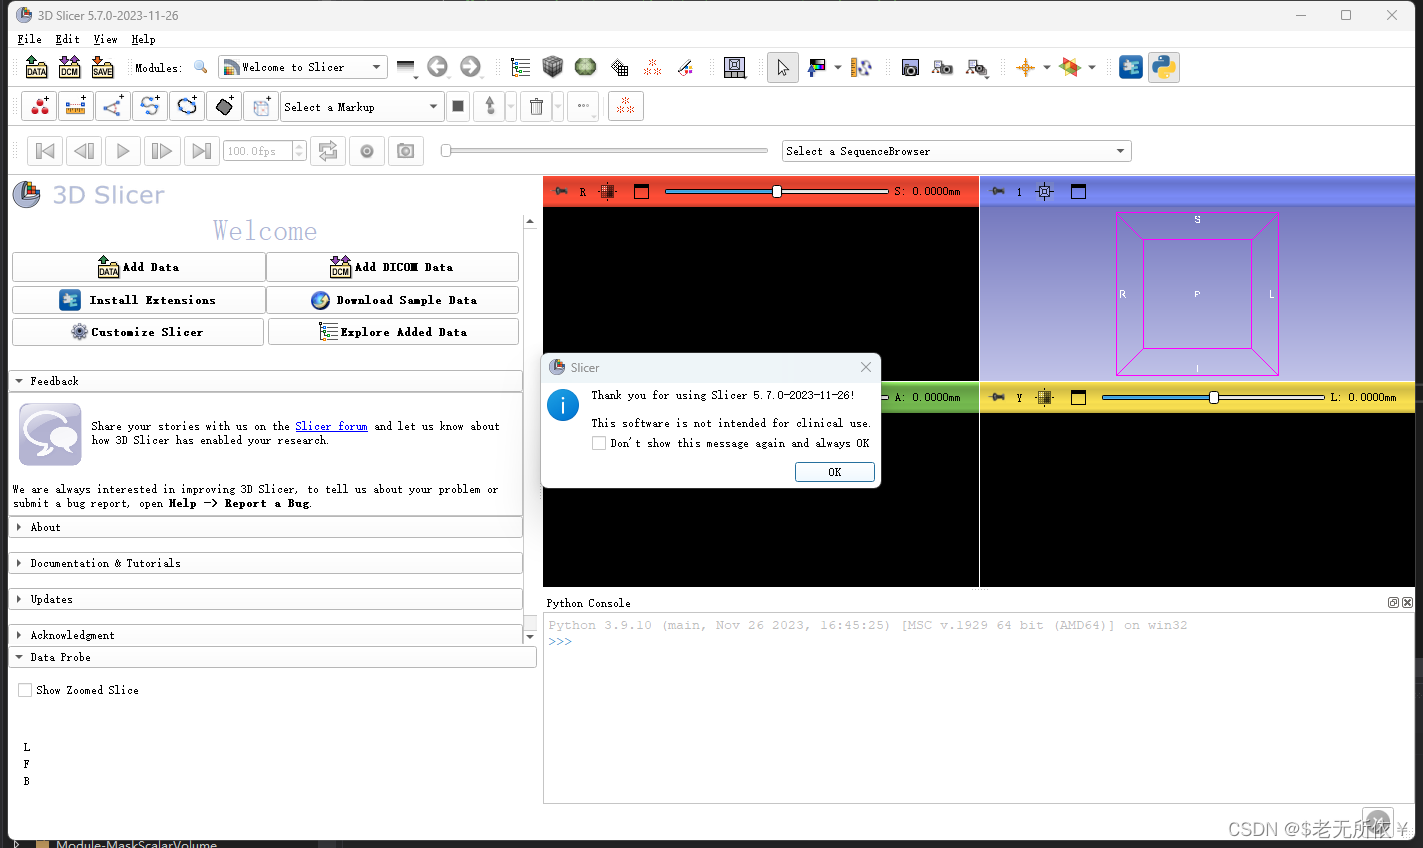Open the File menu
The width and height of the screenshot is (1423, 848).
point(28,39)
